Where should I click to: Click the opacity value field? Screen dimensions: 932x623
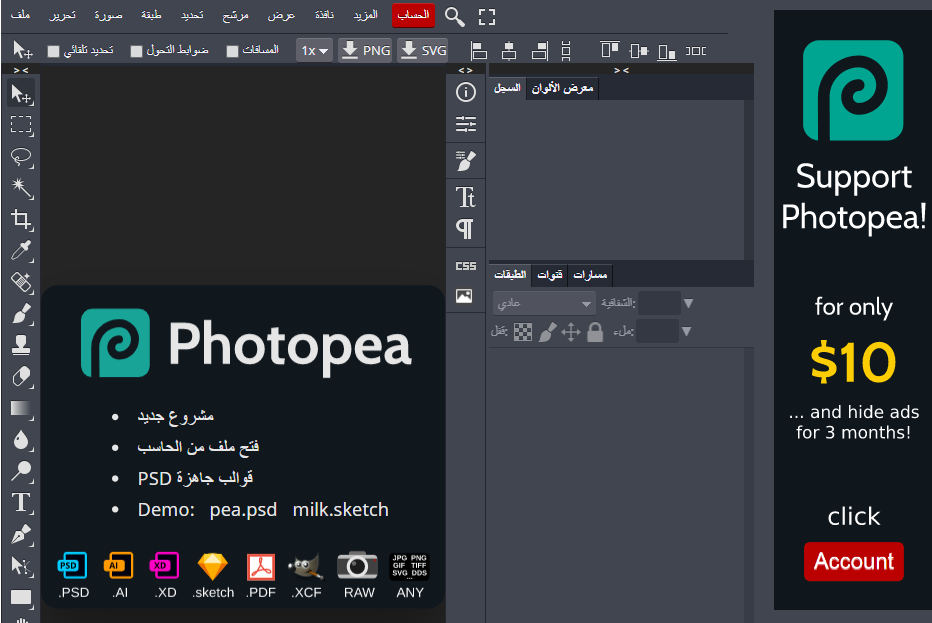[659, 303]
